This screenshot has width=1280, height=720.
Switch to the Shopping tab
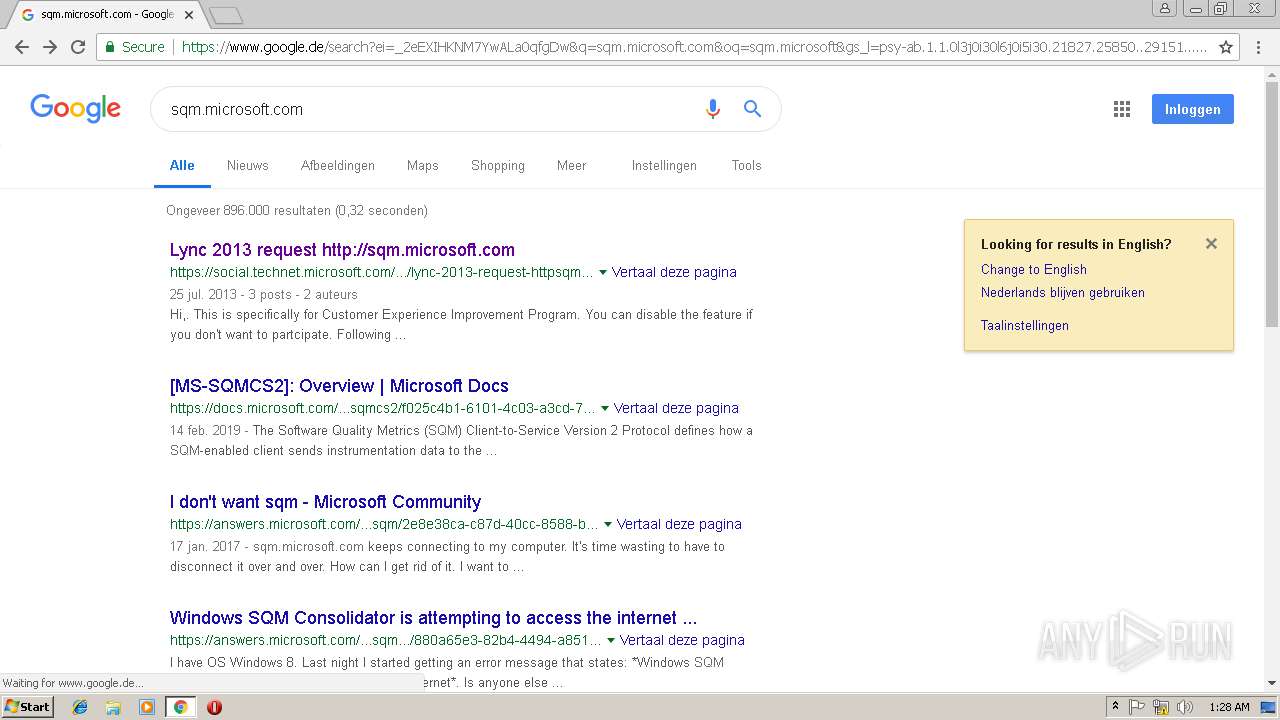pyautogui.click(x=498, y=166)
